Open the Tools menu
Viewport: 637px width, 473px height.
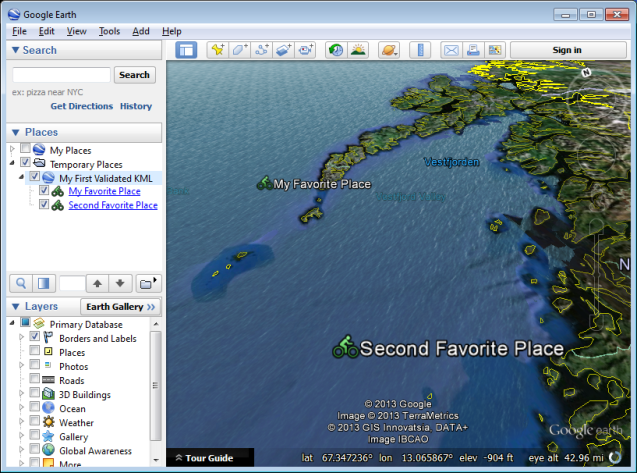pyautogui.click(x=109, y=31)
